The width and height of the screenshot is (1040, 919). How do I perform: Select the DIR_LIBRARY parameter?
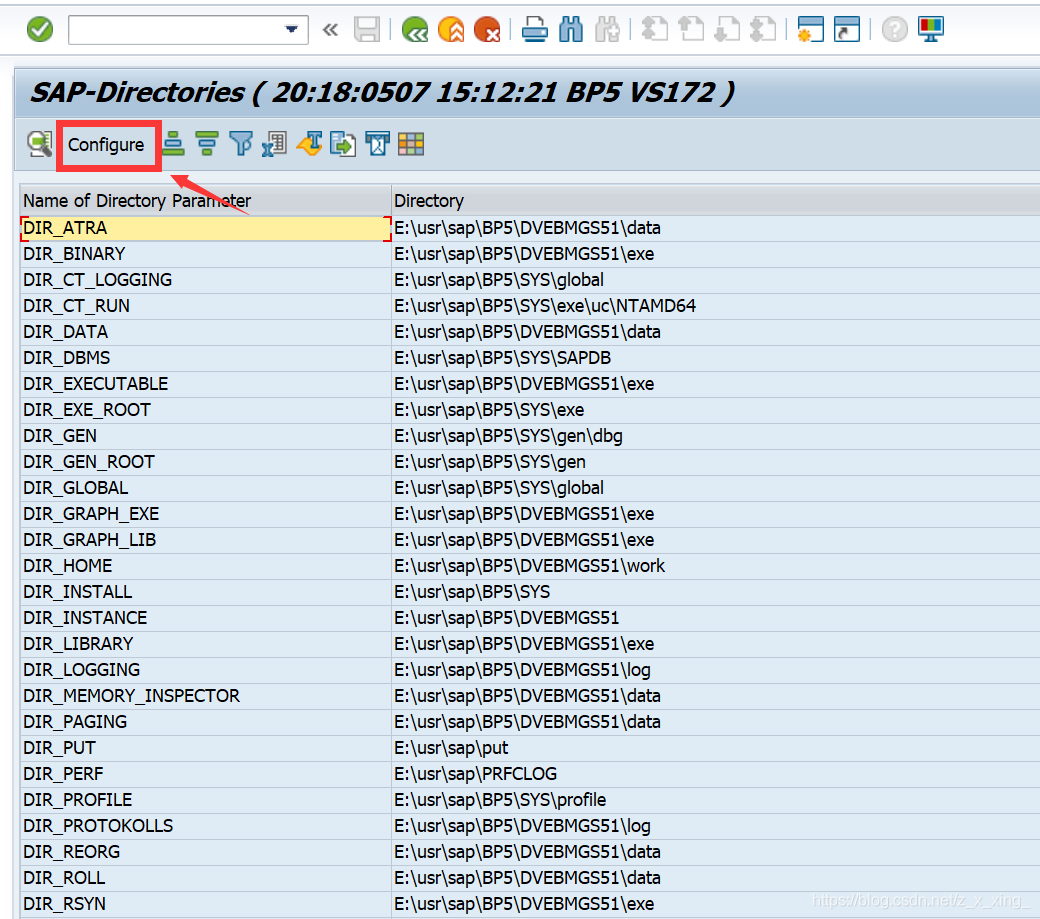(206, 644)
